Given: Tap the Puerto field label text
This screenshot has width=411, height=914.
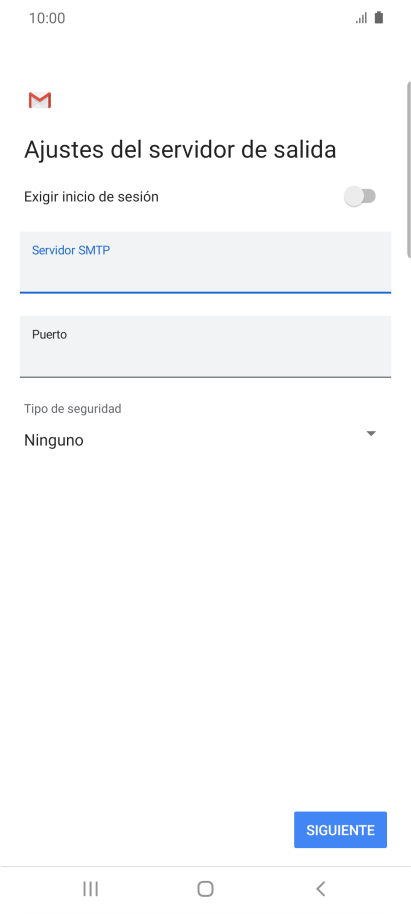Looking at the screenshot, I should (50, 335).
